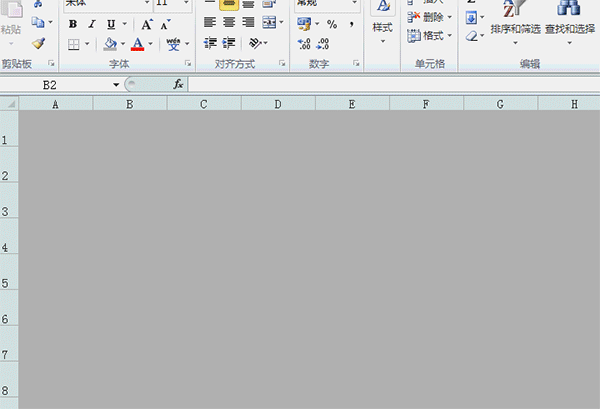
Task: Open the Font (字体) dialog launcher
Action: tap(188, 64)
